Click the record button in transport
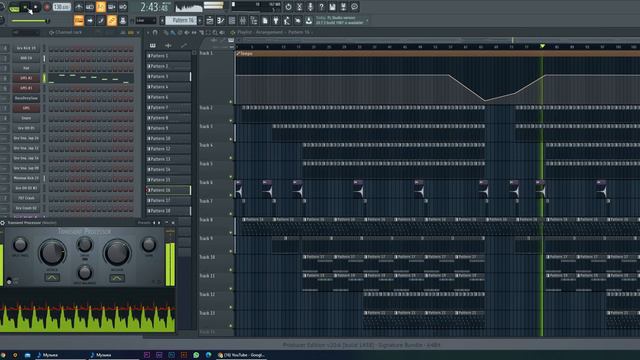This screenshot has width=640, height=360. pyautogui.click(x=47, y=7)
